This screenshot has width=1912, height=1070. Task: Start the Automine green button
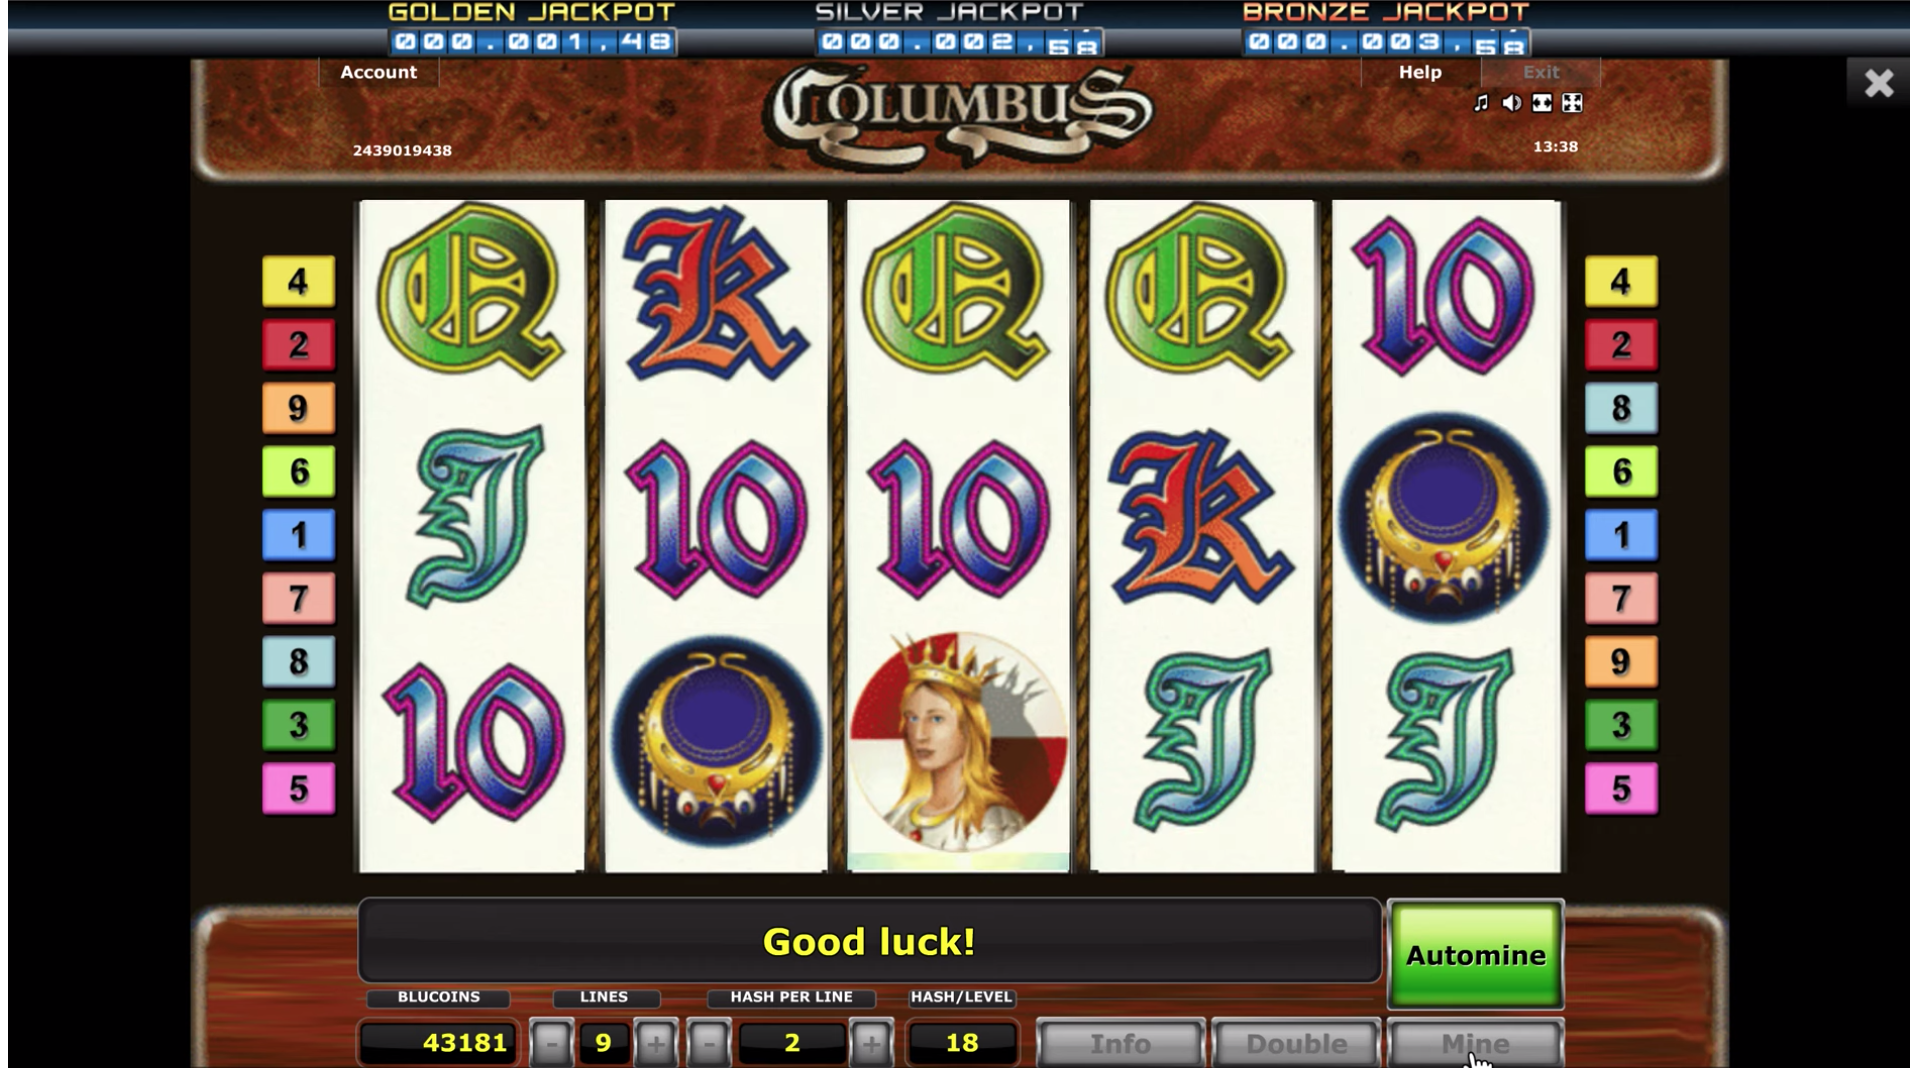tap(1476, 955)
